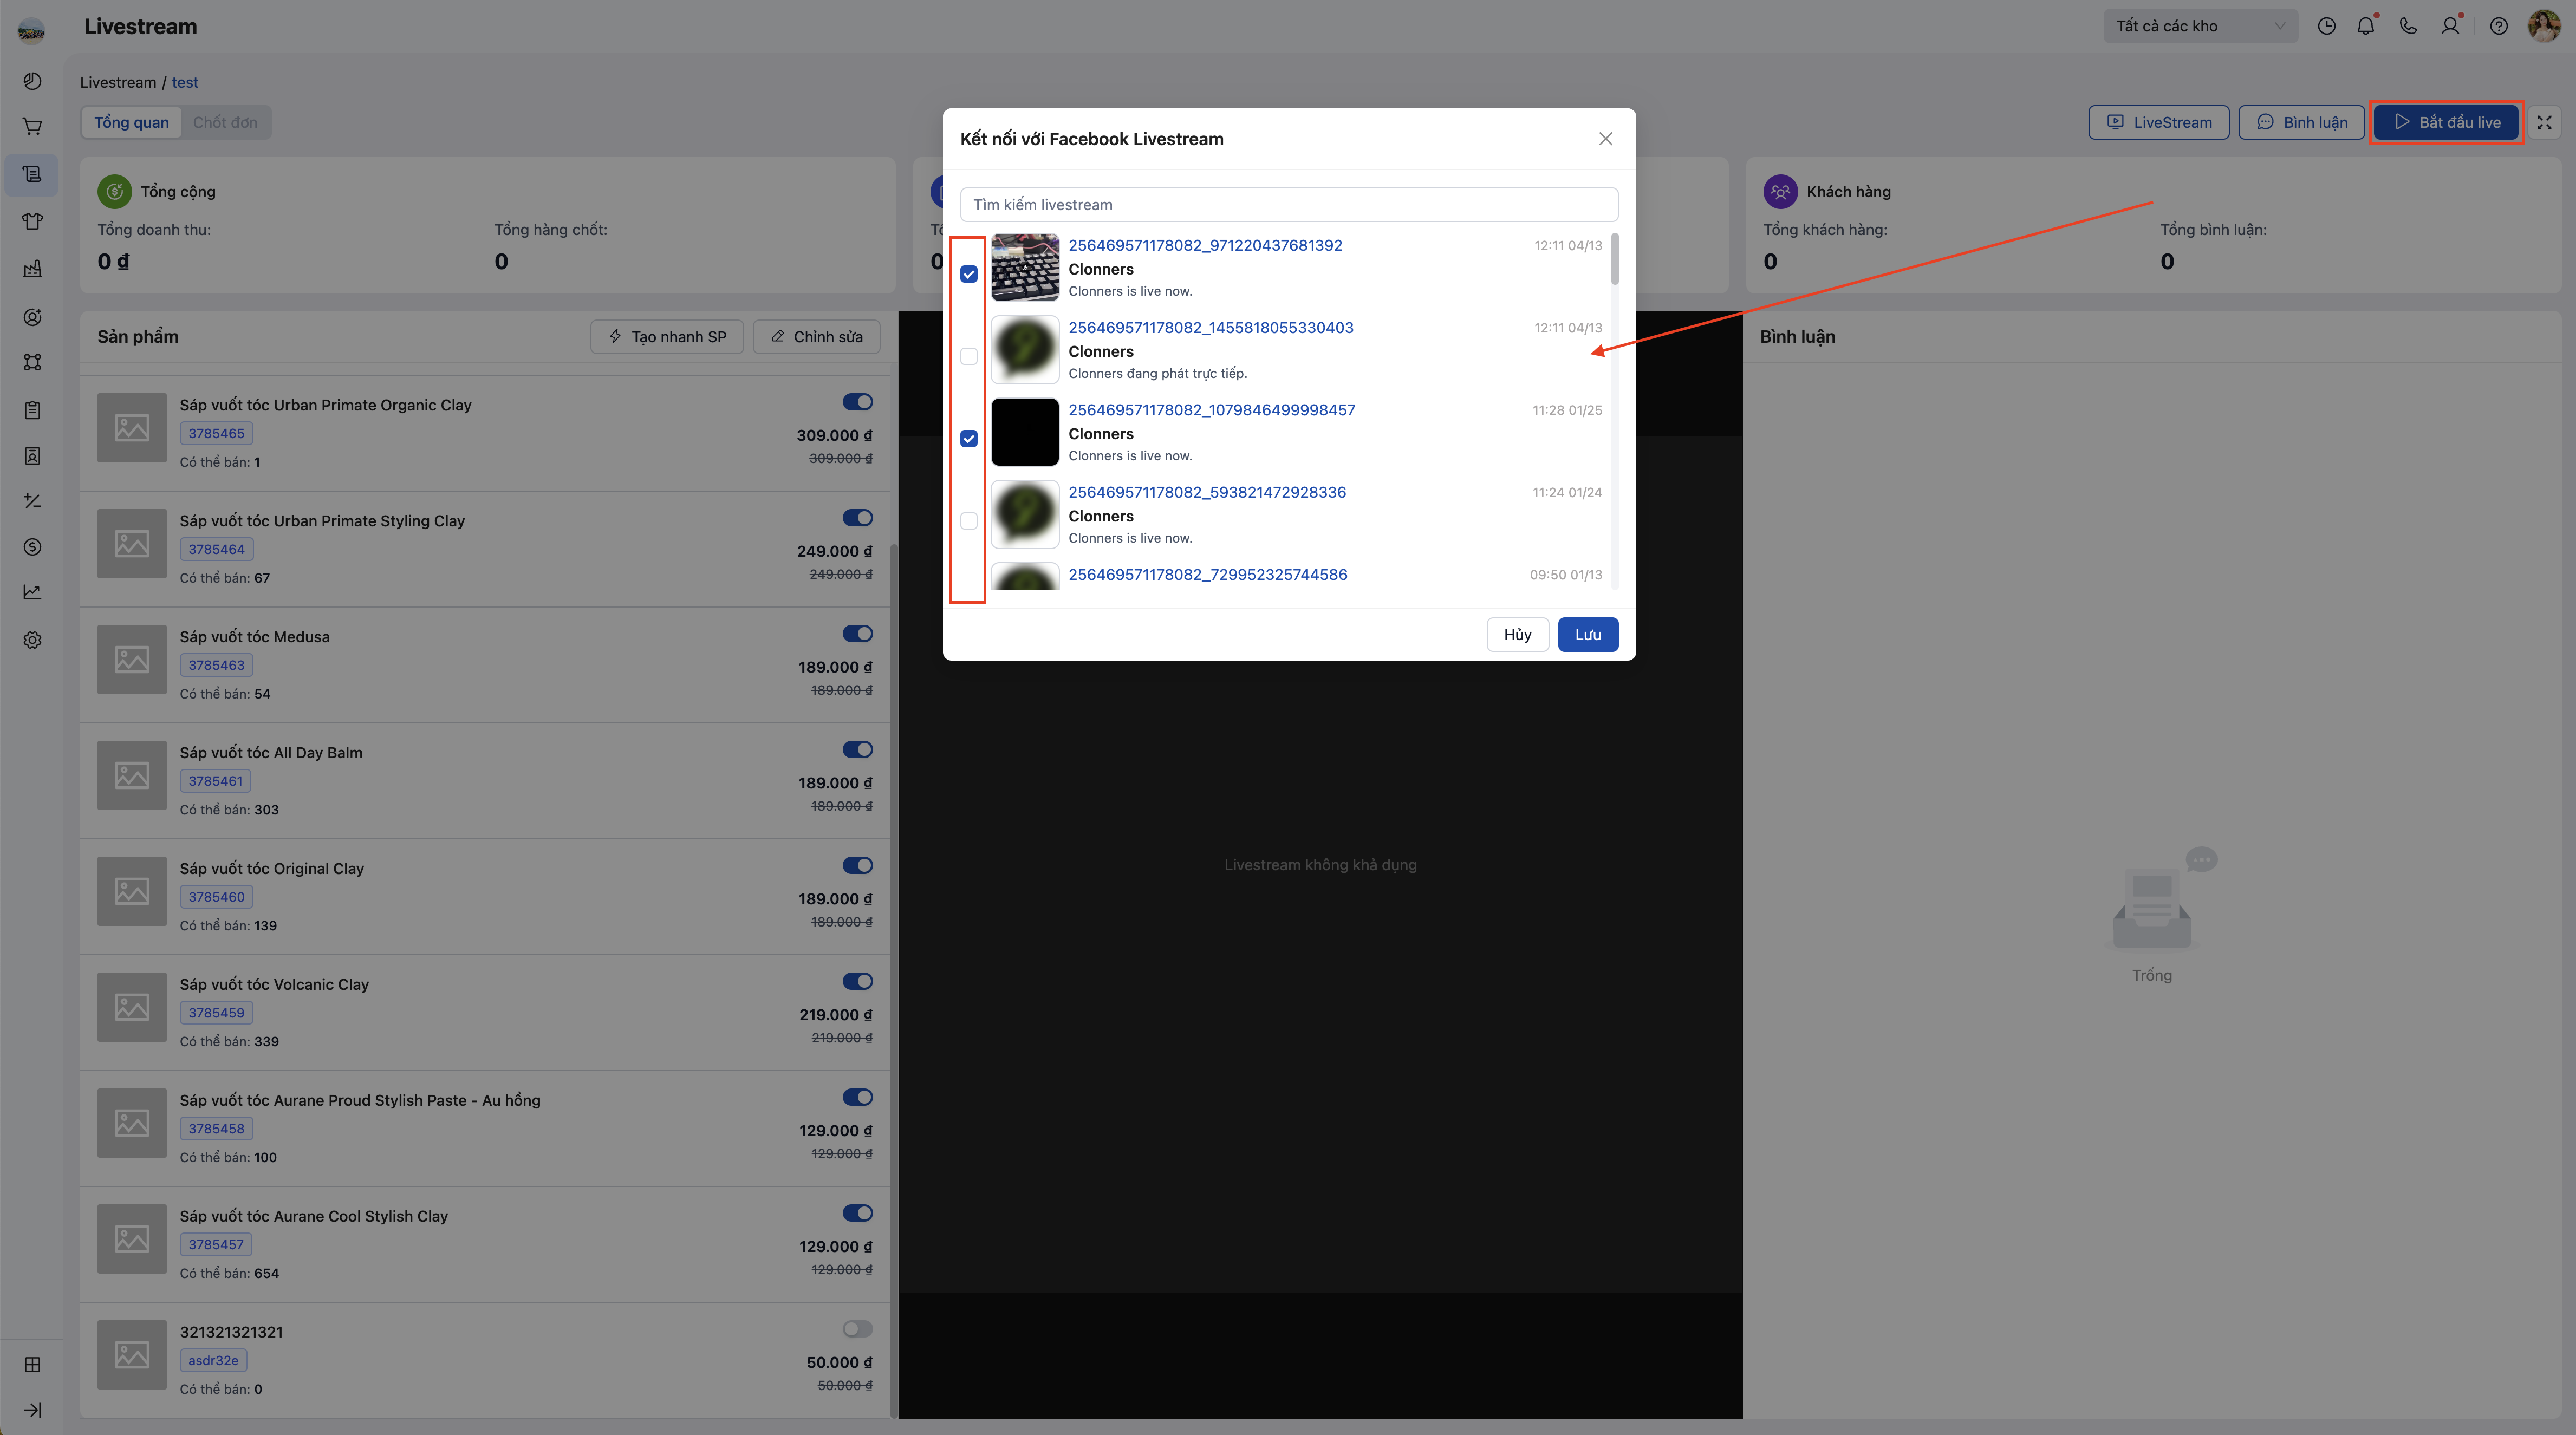Viewport: 2576px width, 1435px height.
Task: Toggle off Original Clay product
Action: [x=857, y=866]
